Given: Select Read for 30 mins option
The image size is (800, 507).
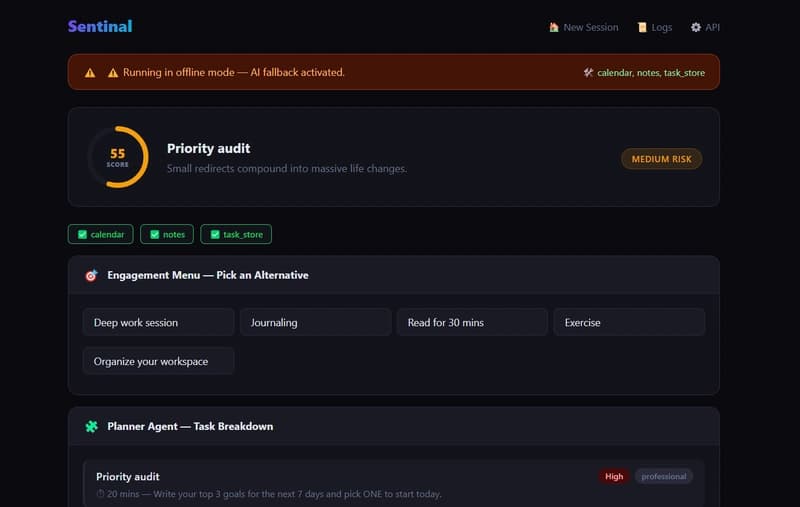Looking at the screenshot, I should point(472,322).
